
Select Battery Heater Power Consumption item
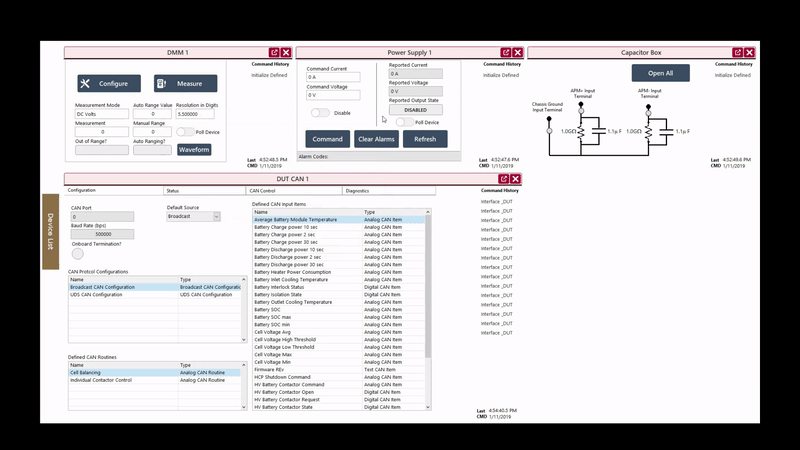(339, 272)
